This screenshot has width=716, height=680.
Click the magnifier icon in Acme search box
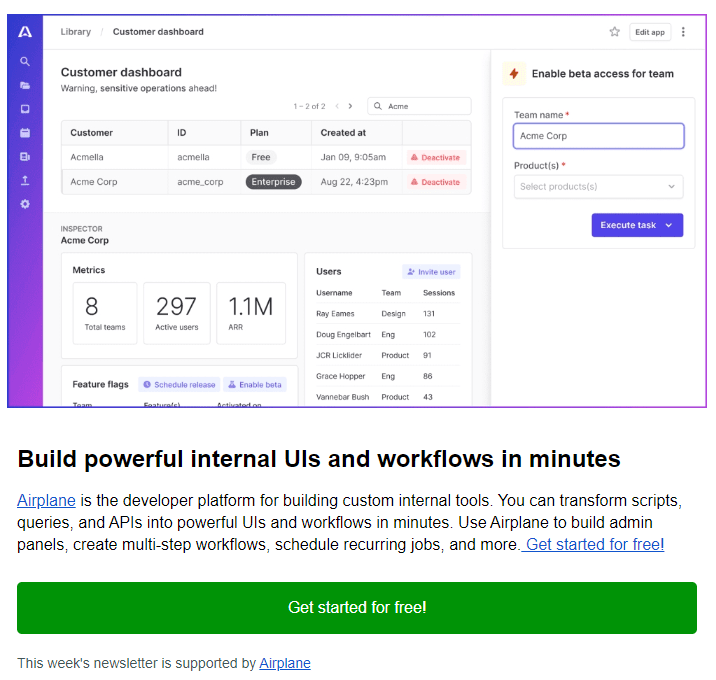coord(378,106)
